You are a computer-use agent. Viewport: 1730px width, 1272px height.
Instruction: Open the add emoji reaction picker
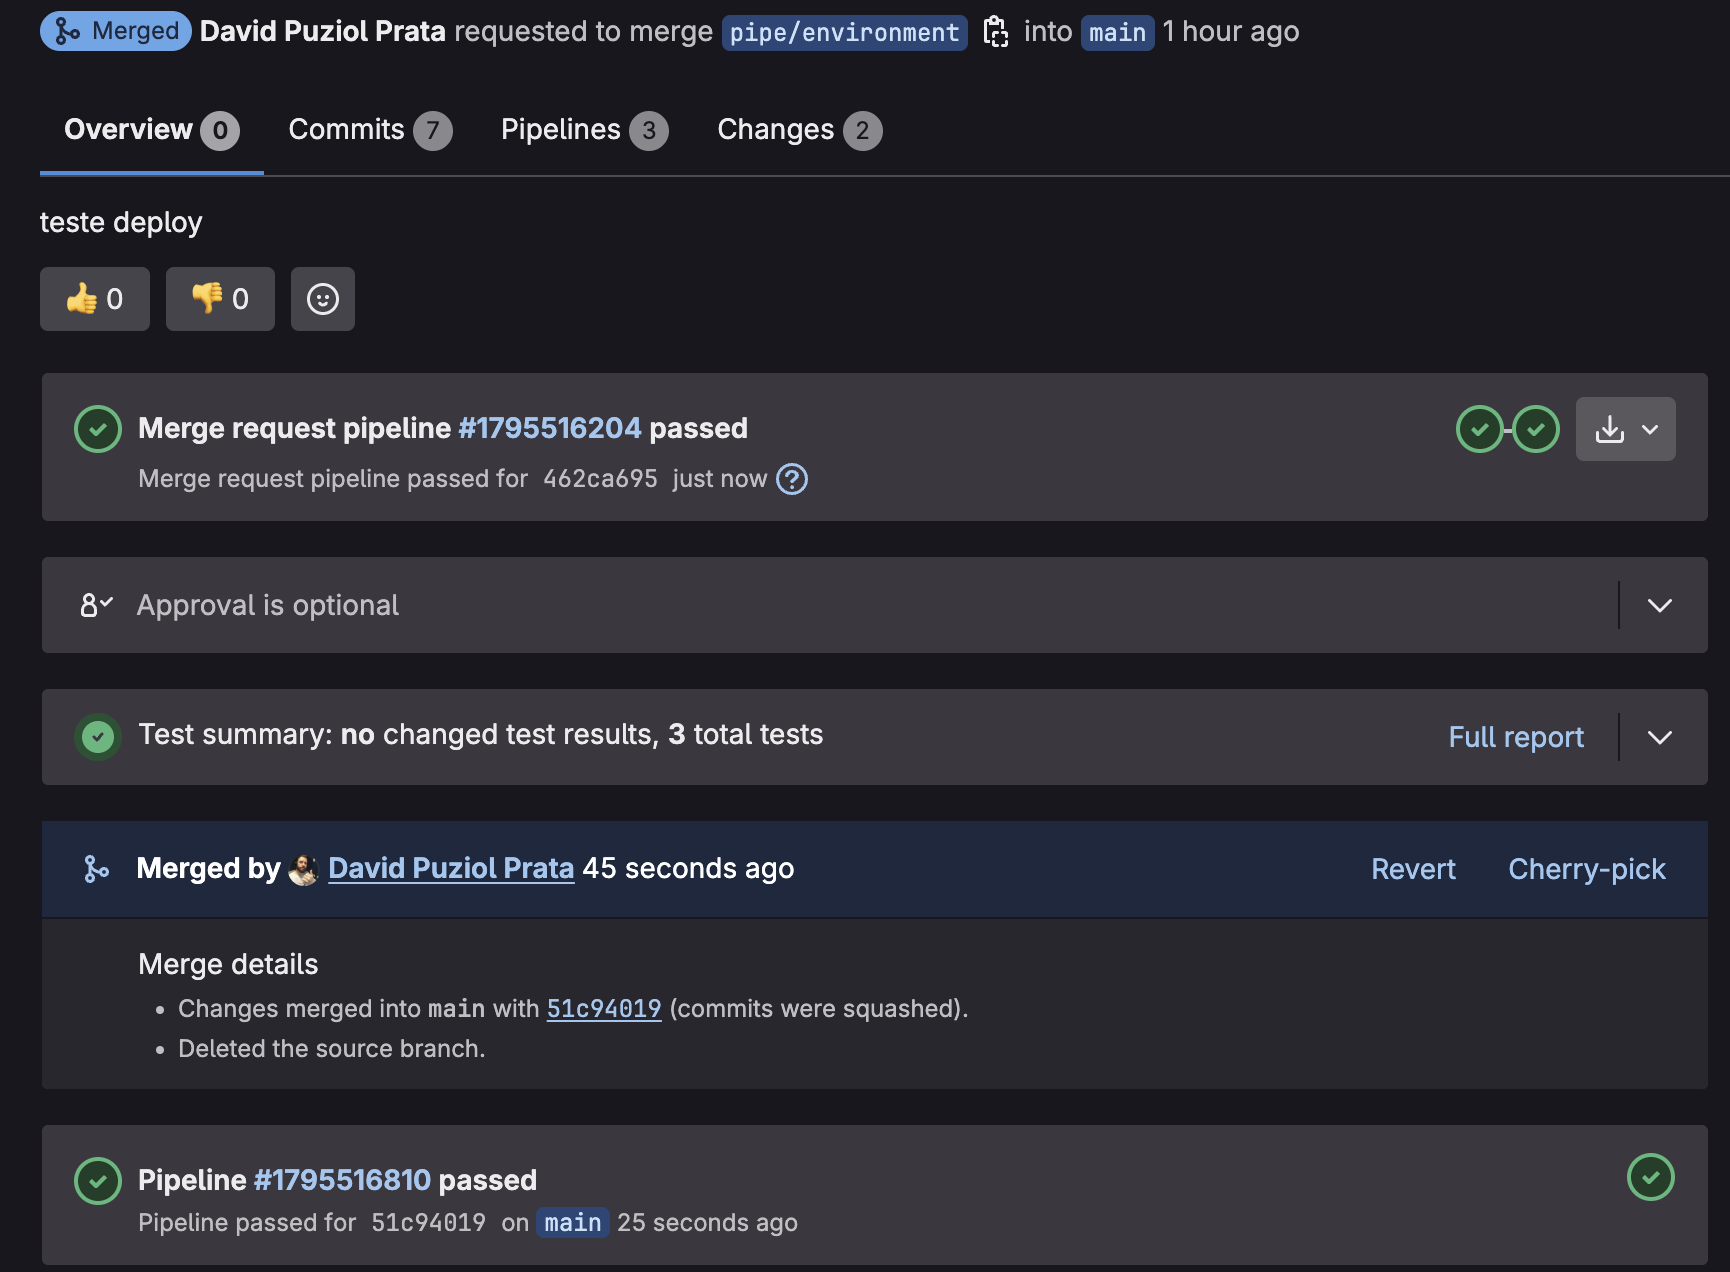point(322,299)
